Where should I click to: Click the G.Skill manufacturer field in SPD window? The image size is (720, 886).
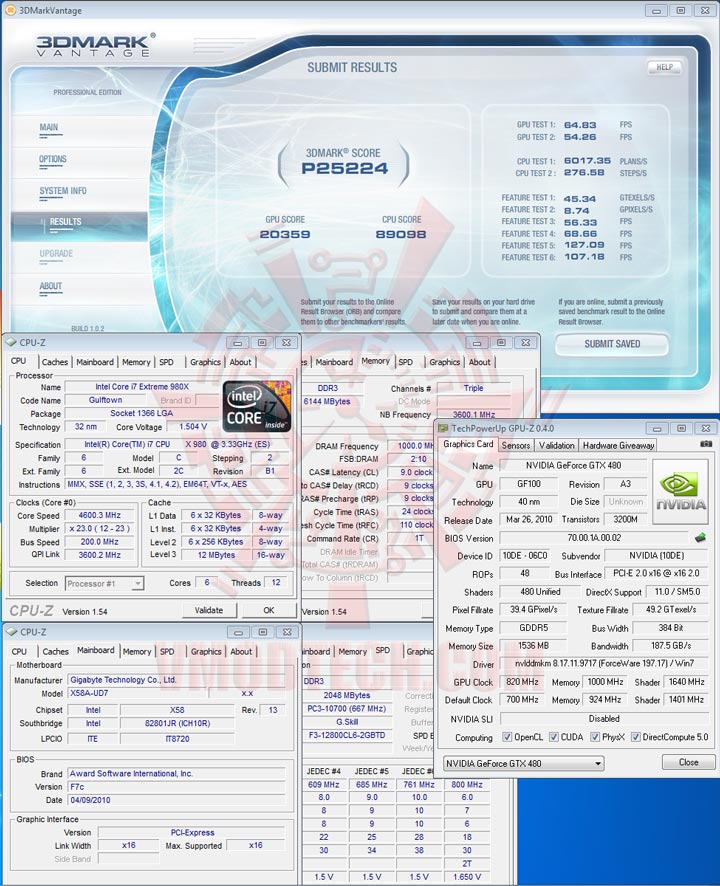tap(347, 722)
